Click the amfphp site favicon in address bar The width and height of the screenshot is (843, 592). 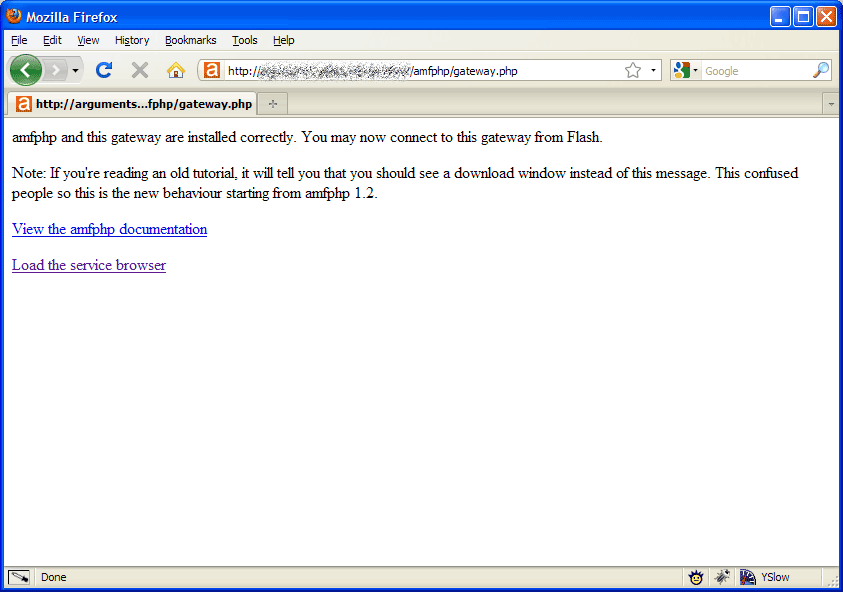pyautogui.click(x=212, y=70)
